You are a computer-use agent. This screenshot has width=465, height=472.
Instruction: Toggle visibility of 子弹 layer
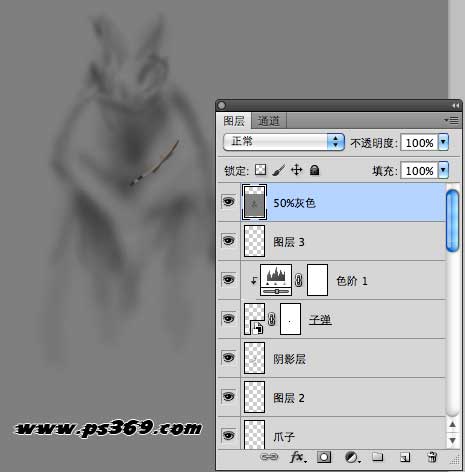coord(228,318)
